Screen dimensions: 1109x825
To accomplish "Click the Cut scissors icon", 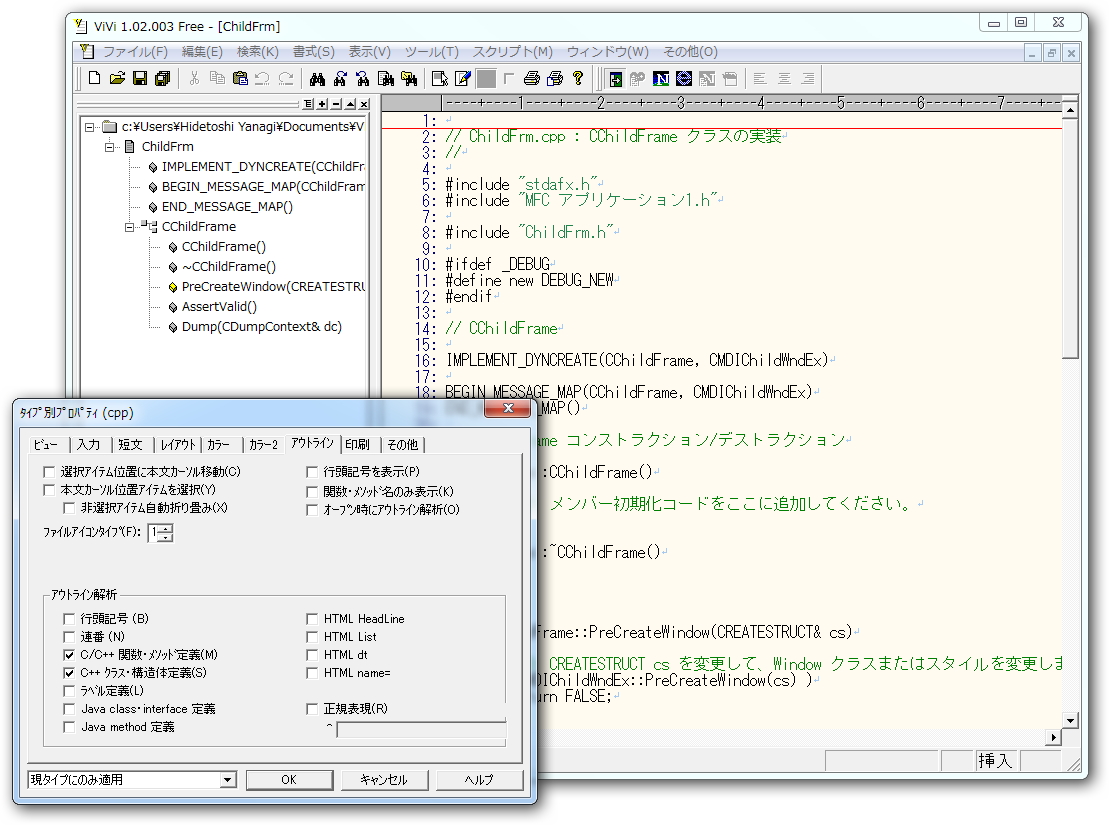I will 194,79.
